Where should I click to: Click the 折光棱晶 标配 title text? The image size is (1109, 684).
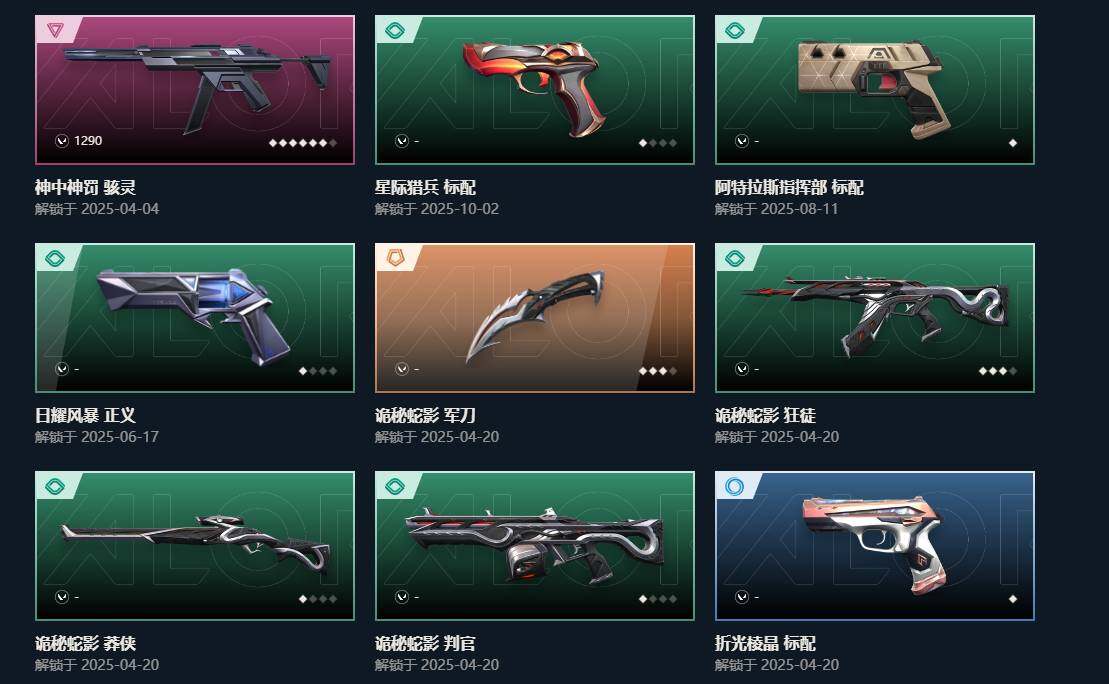(765, 643)
